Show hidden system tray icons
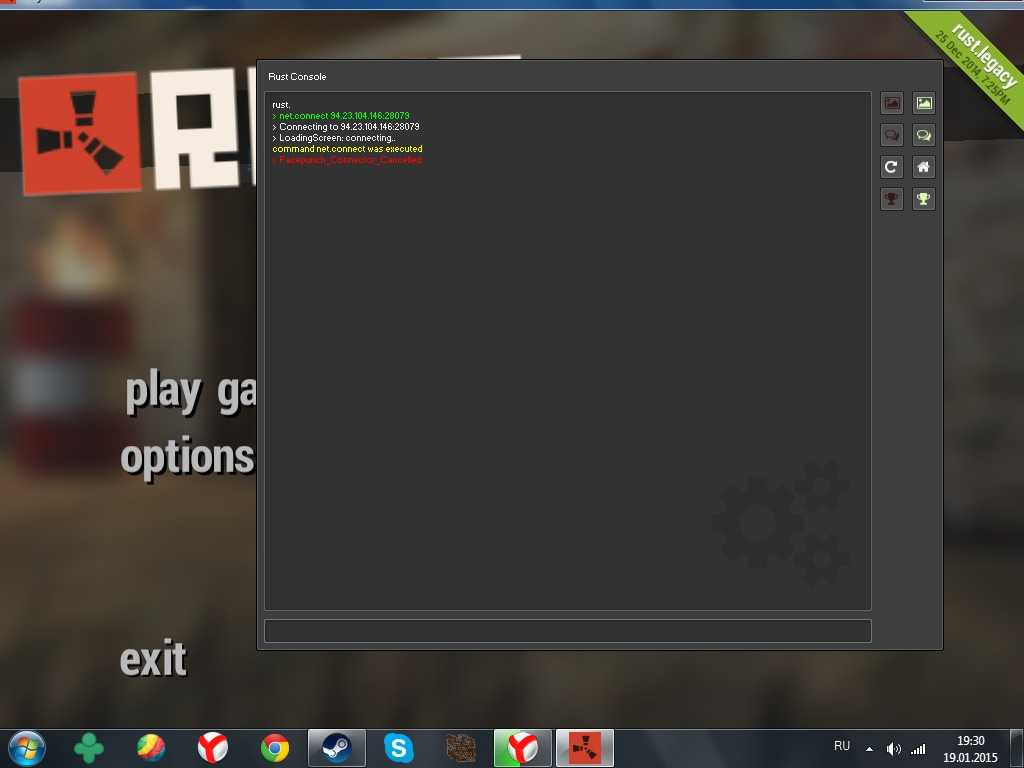The image size is (1024, 768). point(869,749)
